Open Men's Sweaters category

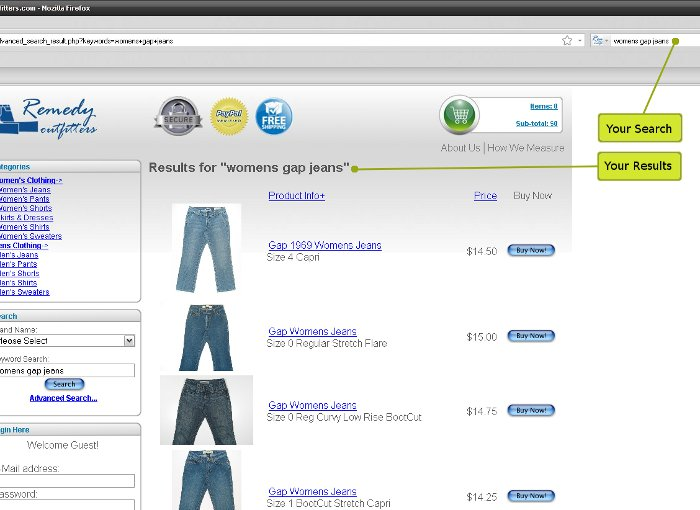24,292
